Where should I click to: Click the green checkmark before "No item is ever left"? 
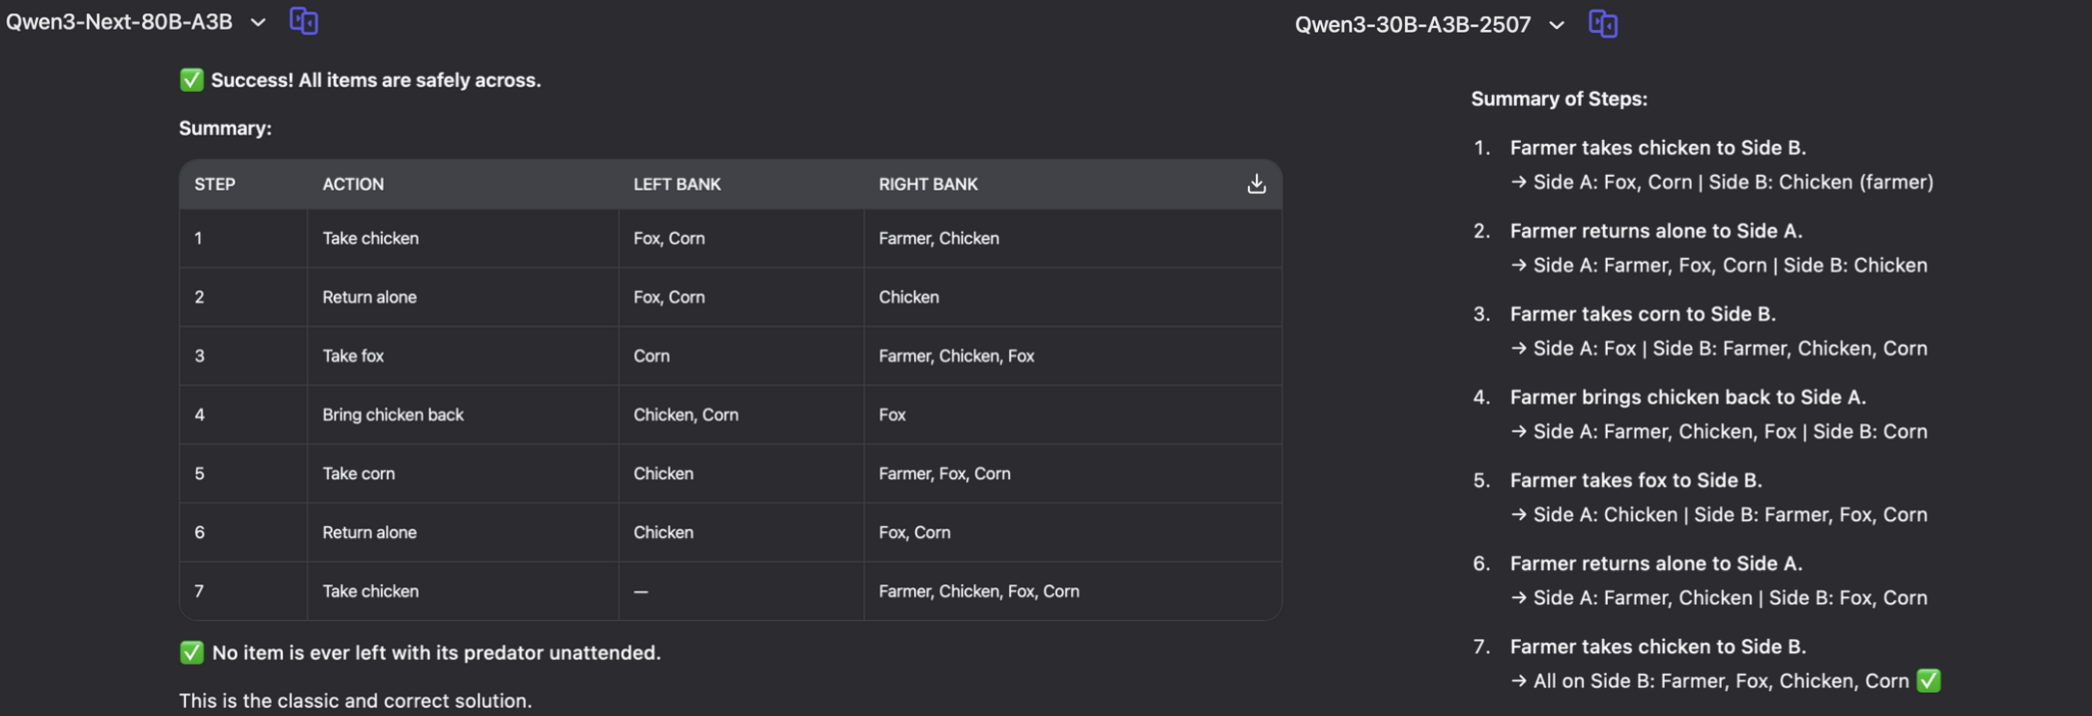[191, 653]
